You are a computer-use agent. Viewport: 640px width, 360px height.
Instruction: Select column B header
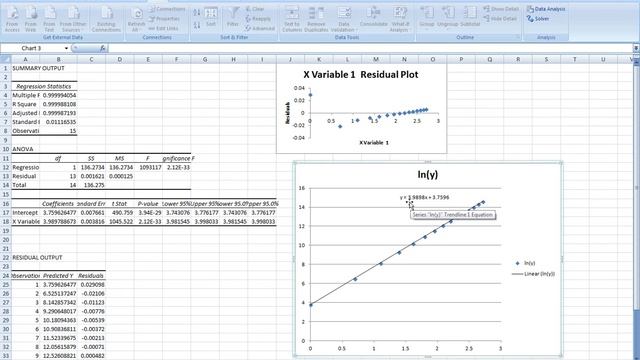pos(58,59)
